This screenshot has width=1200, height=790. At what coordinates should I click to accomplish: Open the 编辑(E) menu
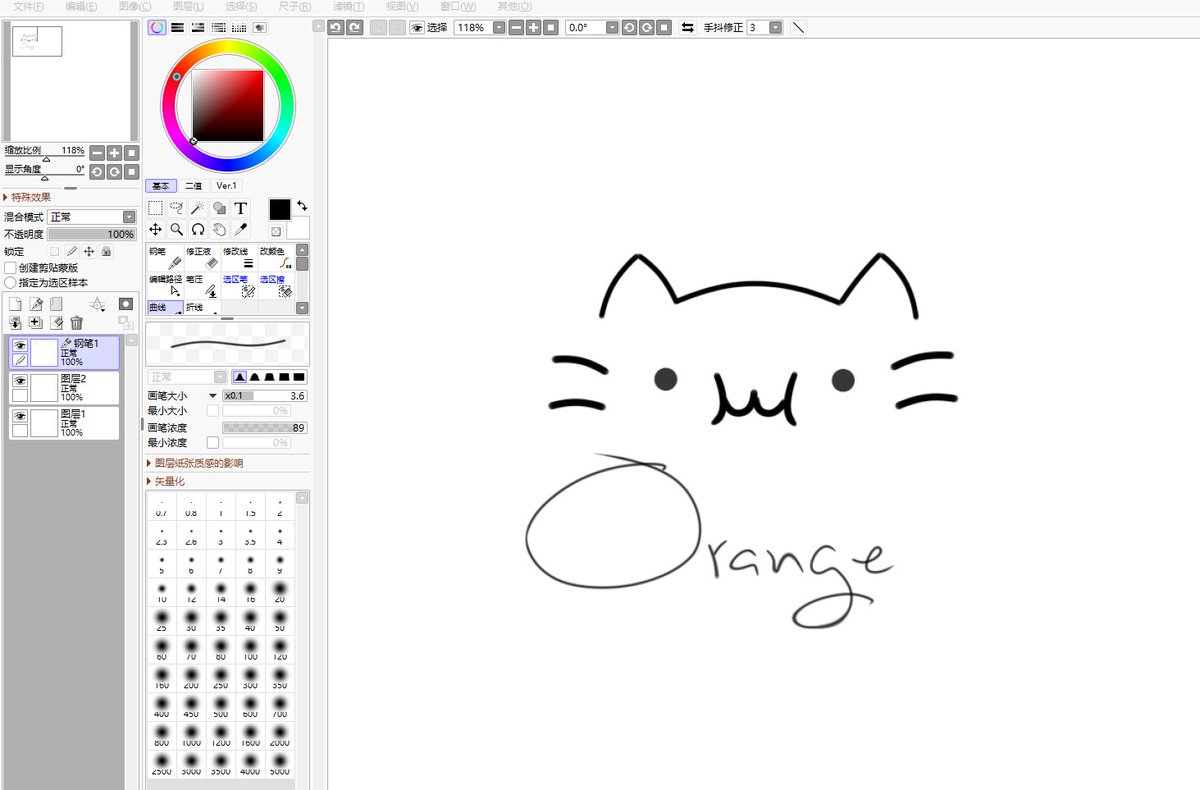(x=81, y=6)
